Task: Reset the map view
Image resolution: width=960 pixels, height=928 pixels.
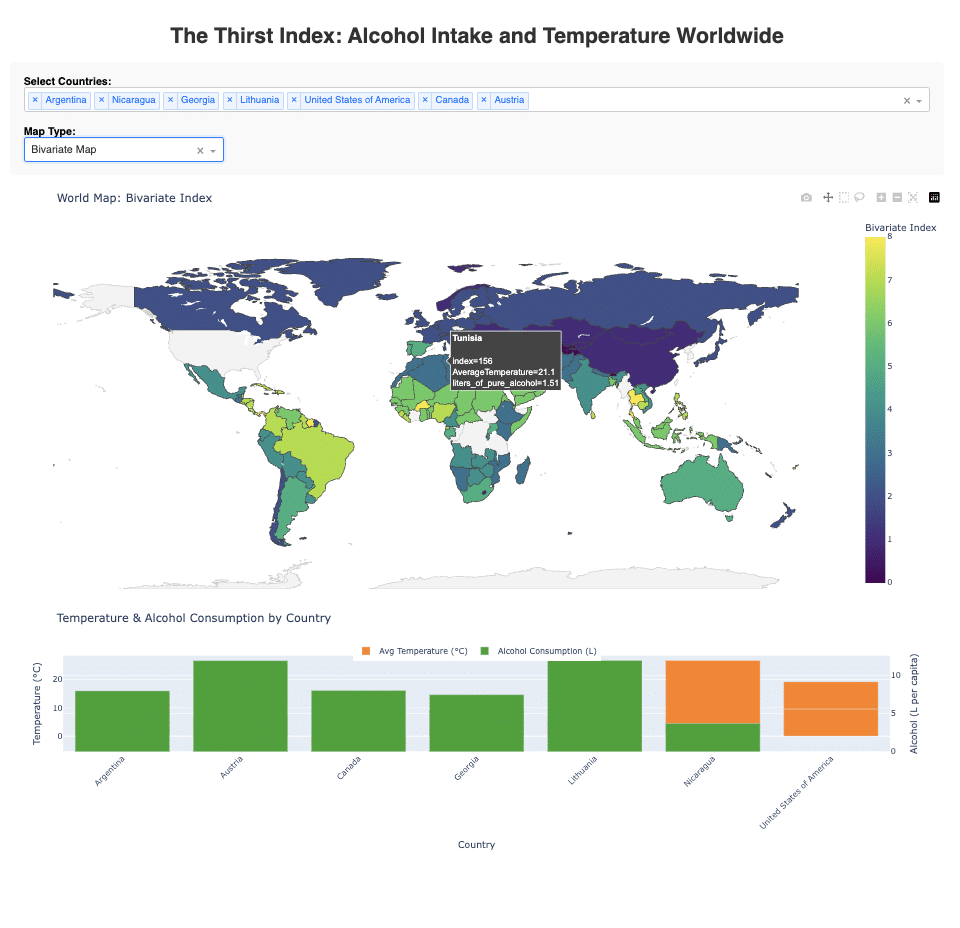Action: (x=913, y=198)
